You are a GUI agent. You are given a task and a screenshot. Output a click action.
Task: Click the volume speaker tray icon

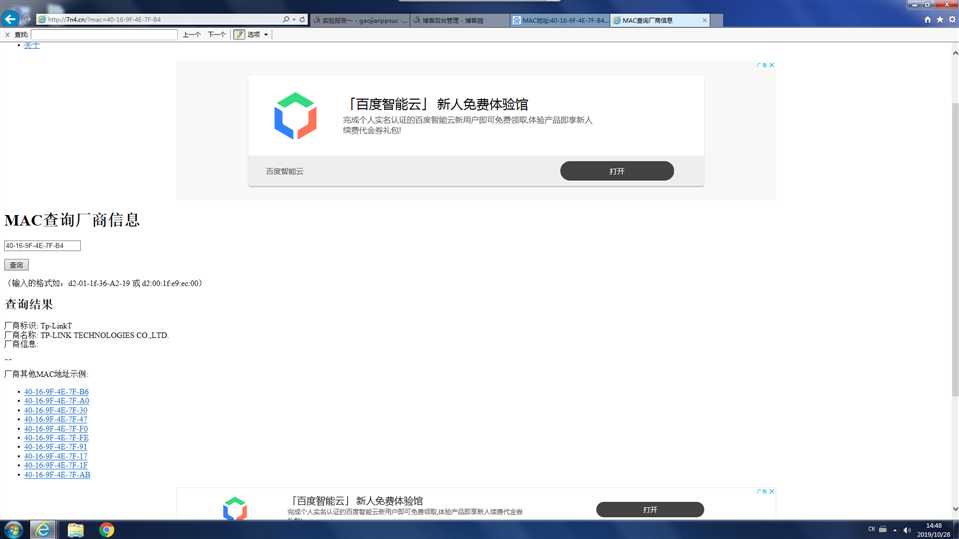click(907, 530)
